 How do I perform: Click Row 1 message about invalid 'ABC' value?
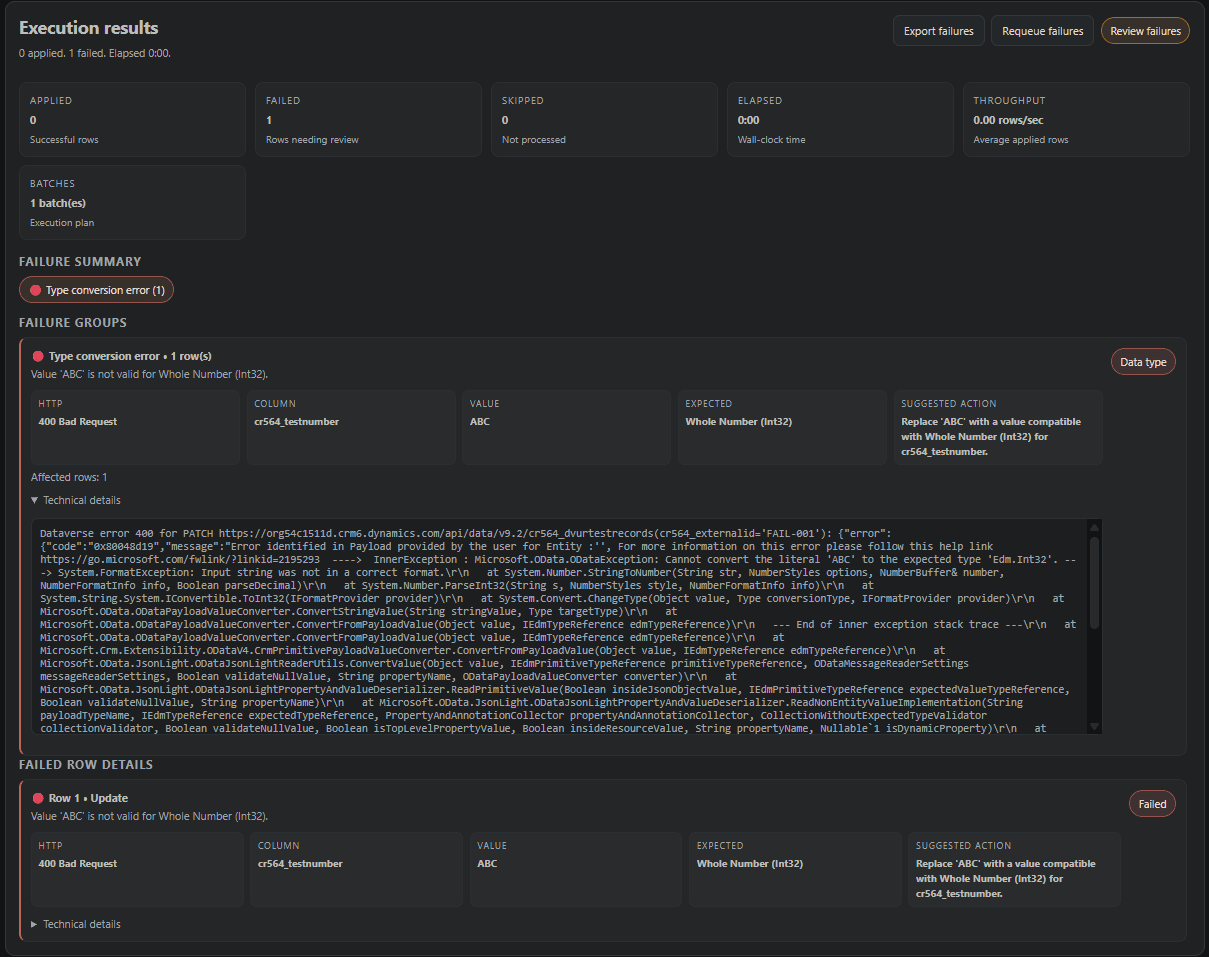tap(149, 817)
